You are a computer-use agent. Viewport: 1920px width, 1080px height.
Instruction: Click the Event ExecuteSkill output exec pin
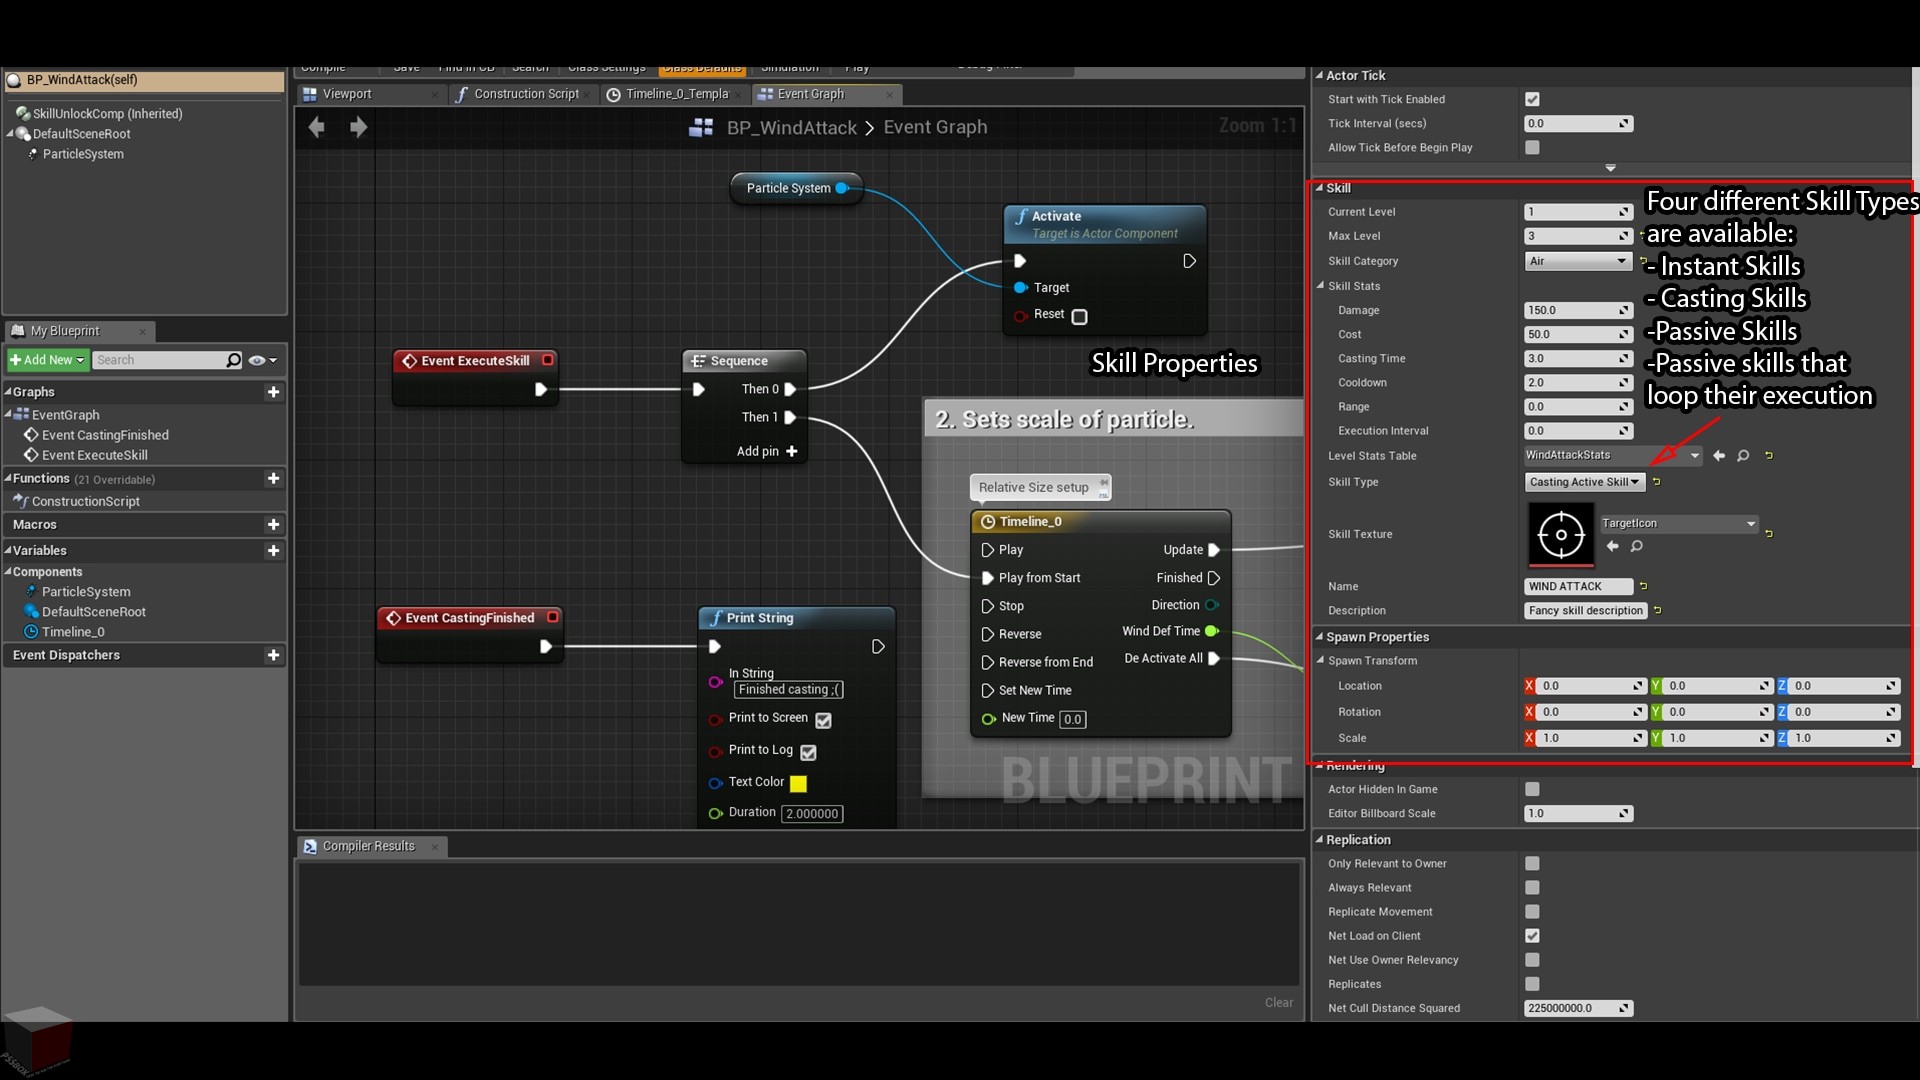[541, 389]
